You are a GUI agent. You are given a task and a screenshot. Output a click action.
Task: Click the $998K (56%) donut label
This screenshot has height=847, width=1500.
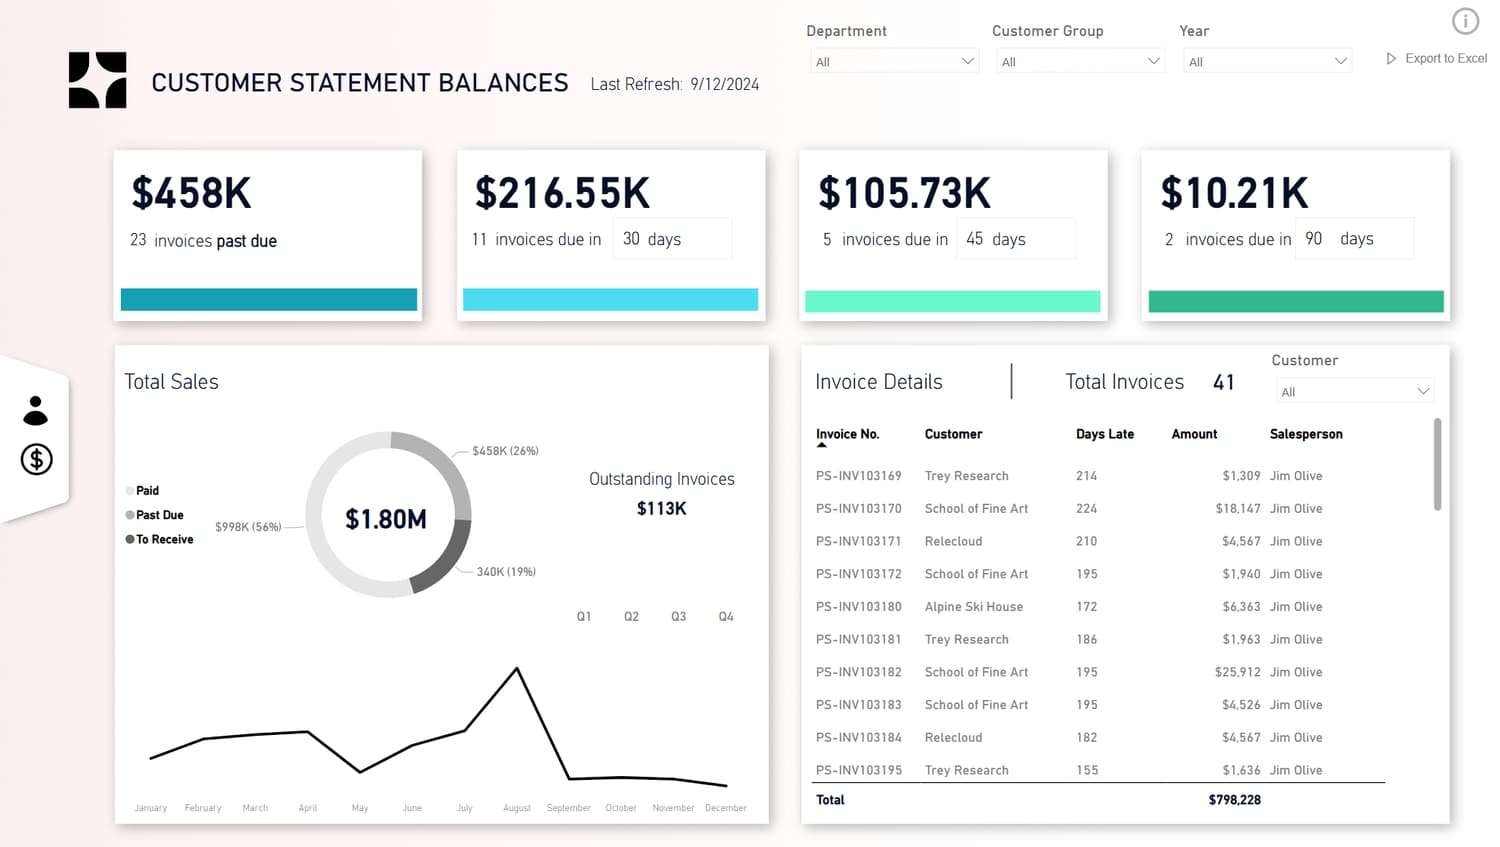(248, 527)
